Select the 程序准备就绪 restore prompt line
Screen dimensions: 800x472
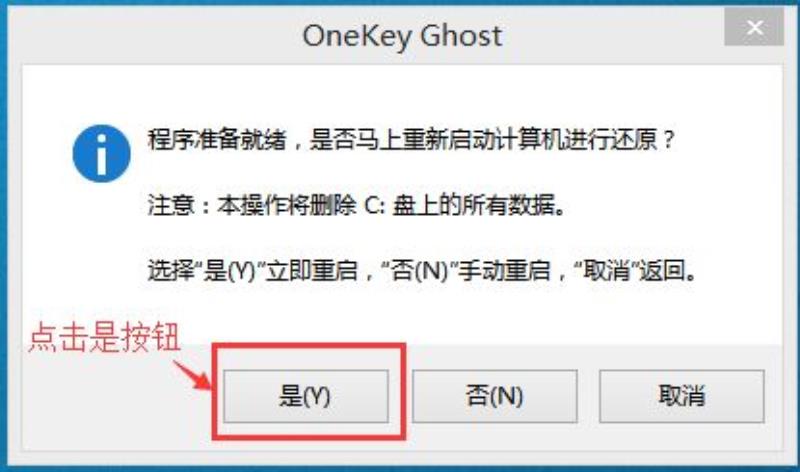pos(411,139)
